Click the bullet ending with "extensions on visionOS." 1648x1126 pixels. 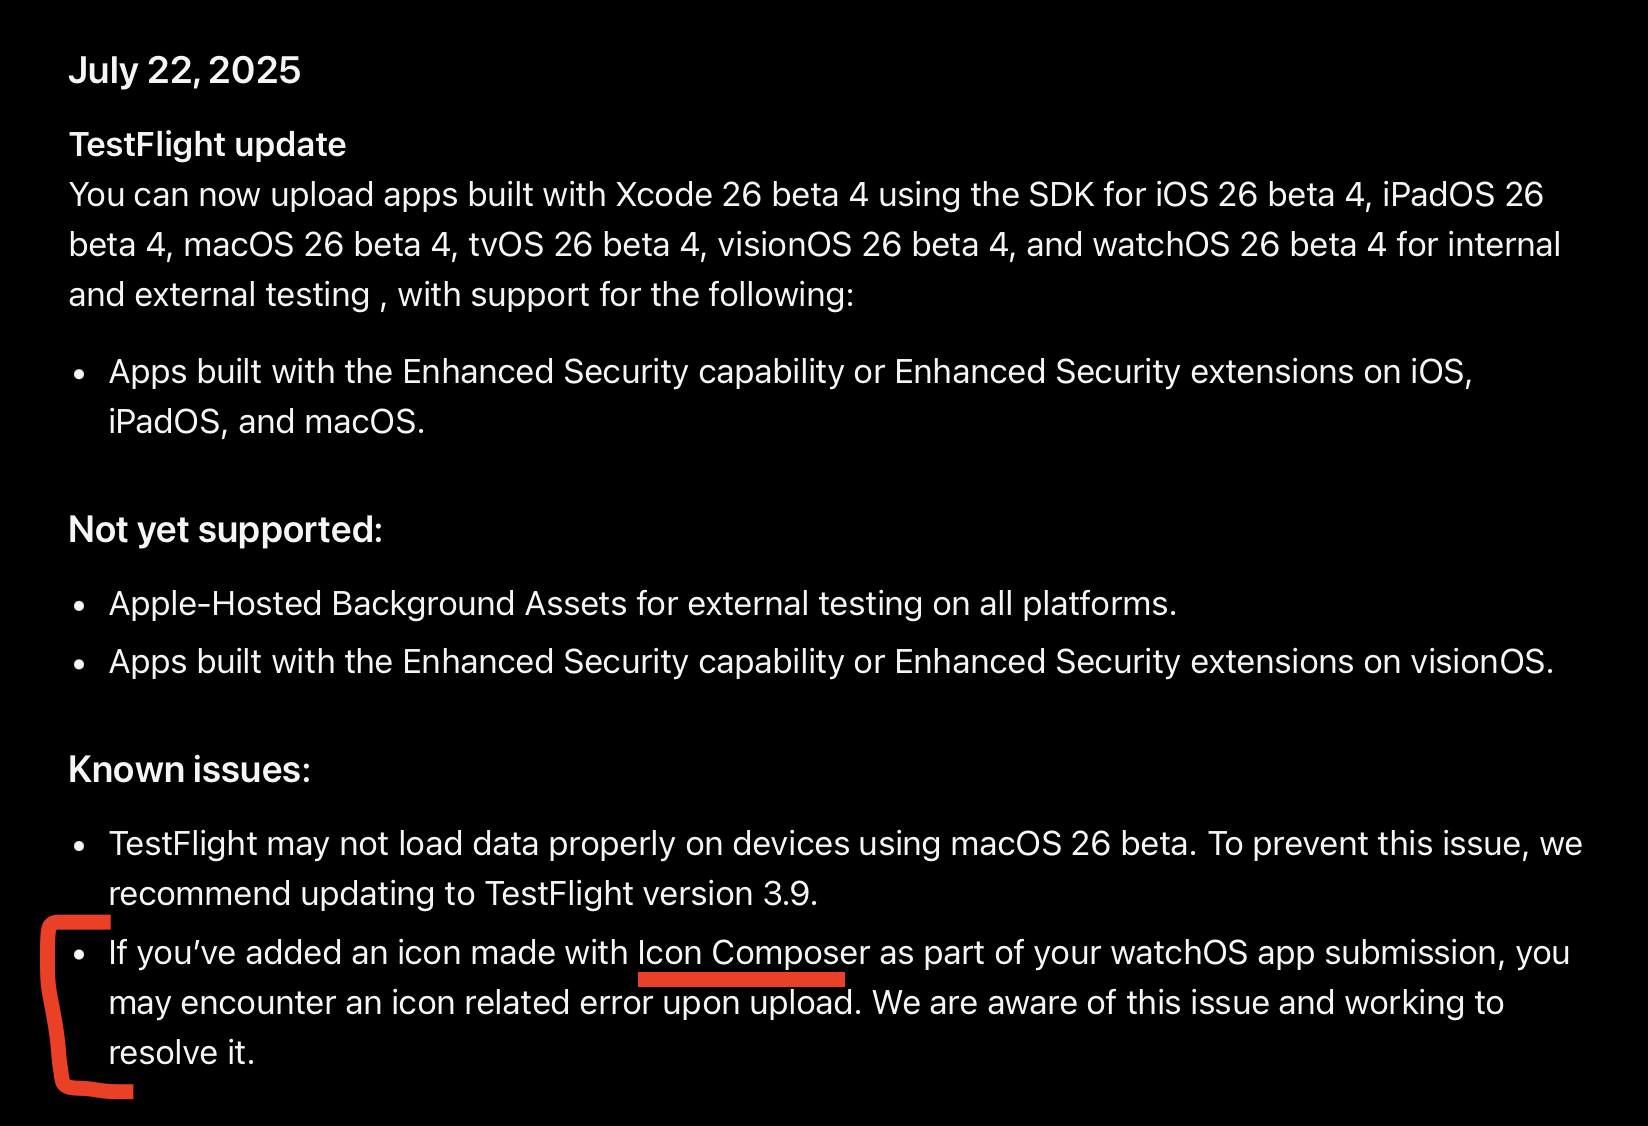tap(830, 662)
